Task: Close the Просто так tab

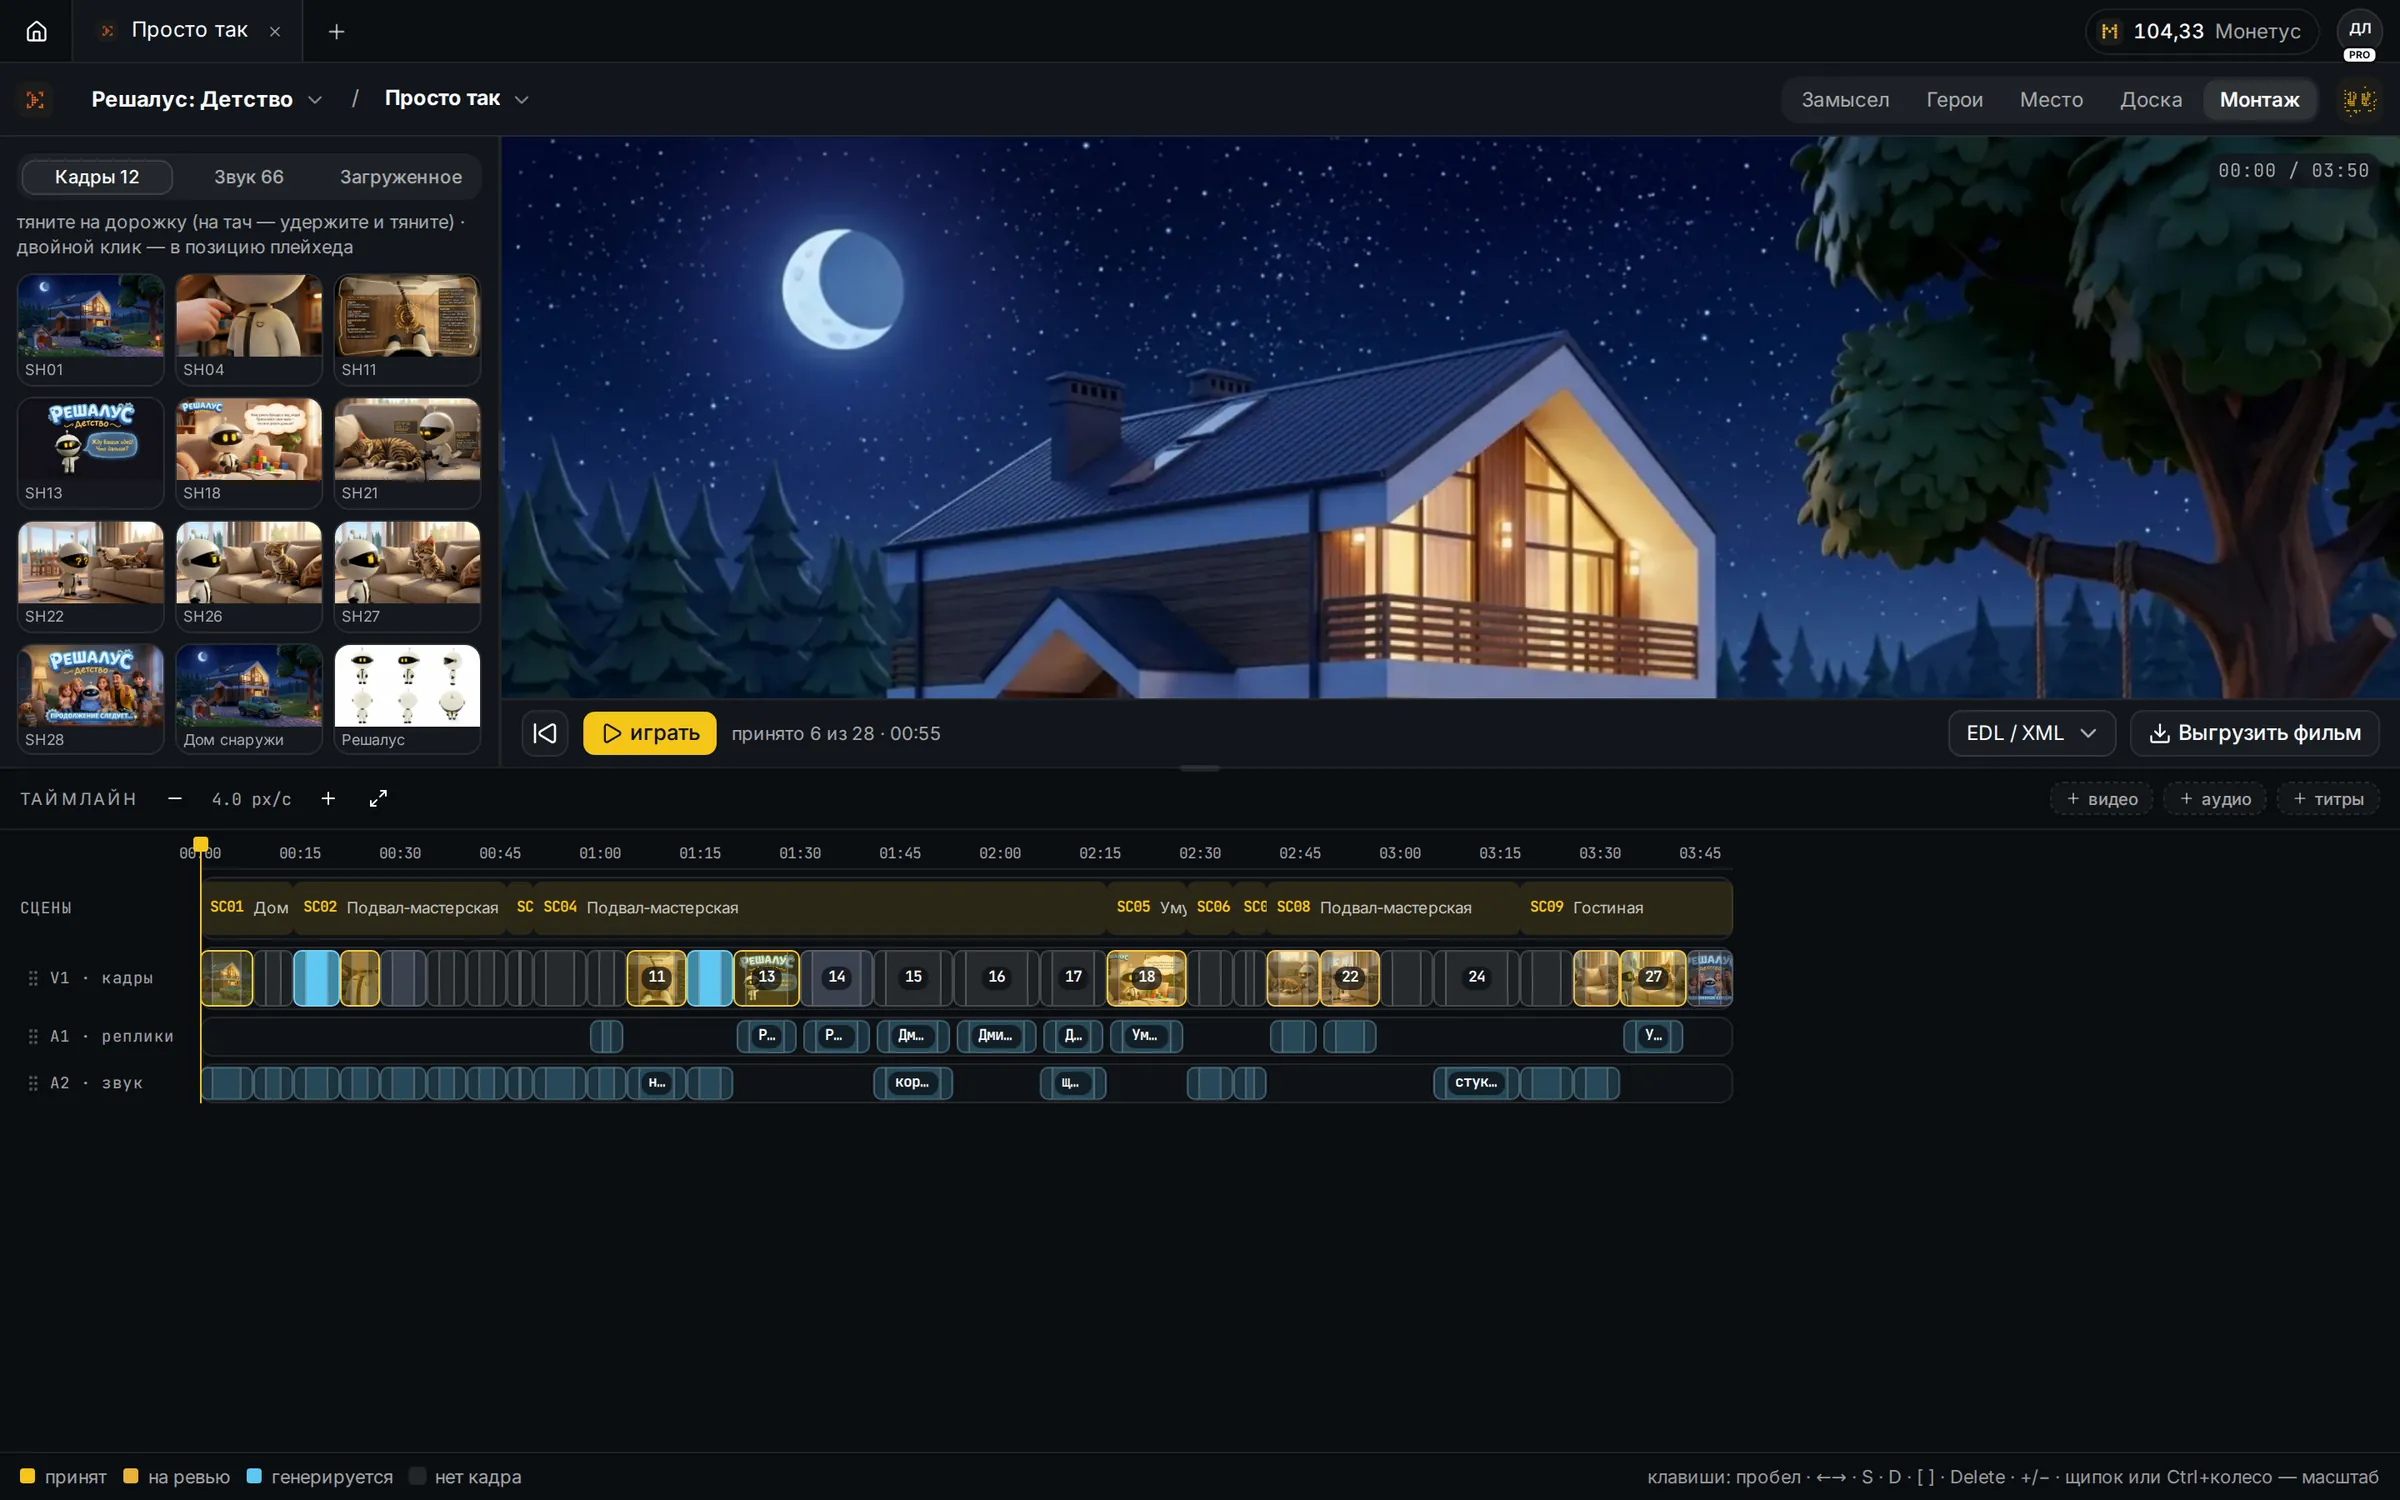Action: tap(275, 31)
